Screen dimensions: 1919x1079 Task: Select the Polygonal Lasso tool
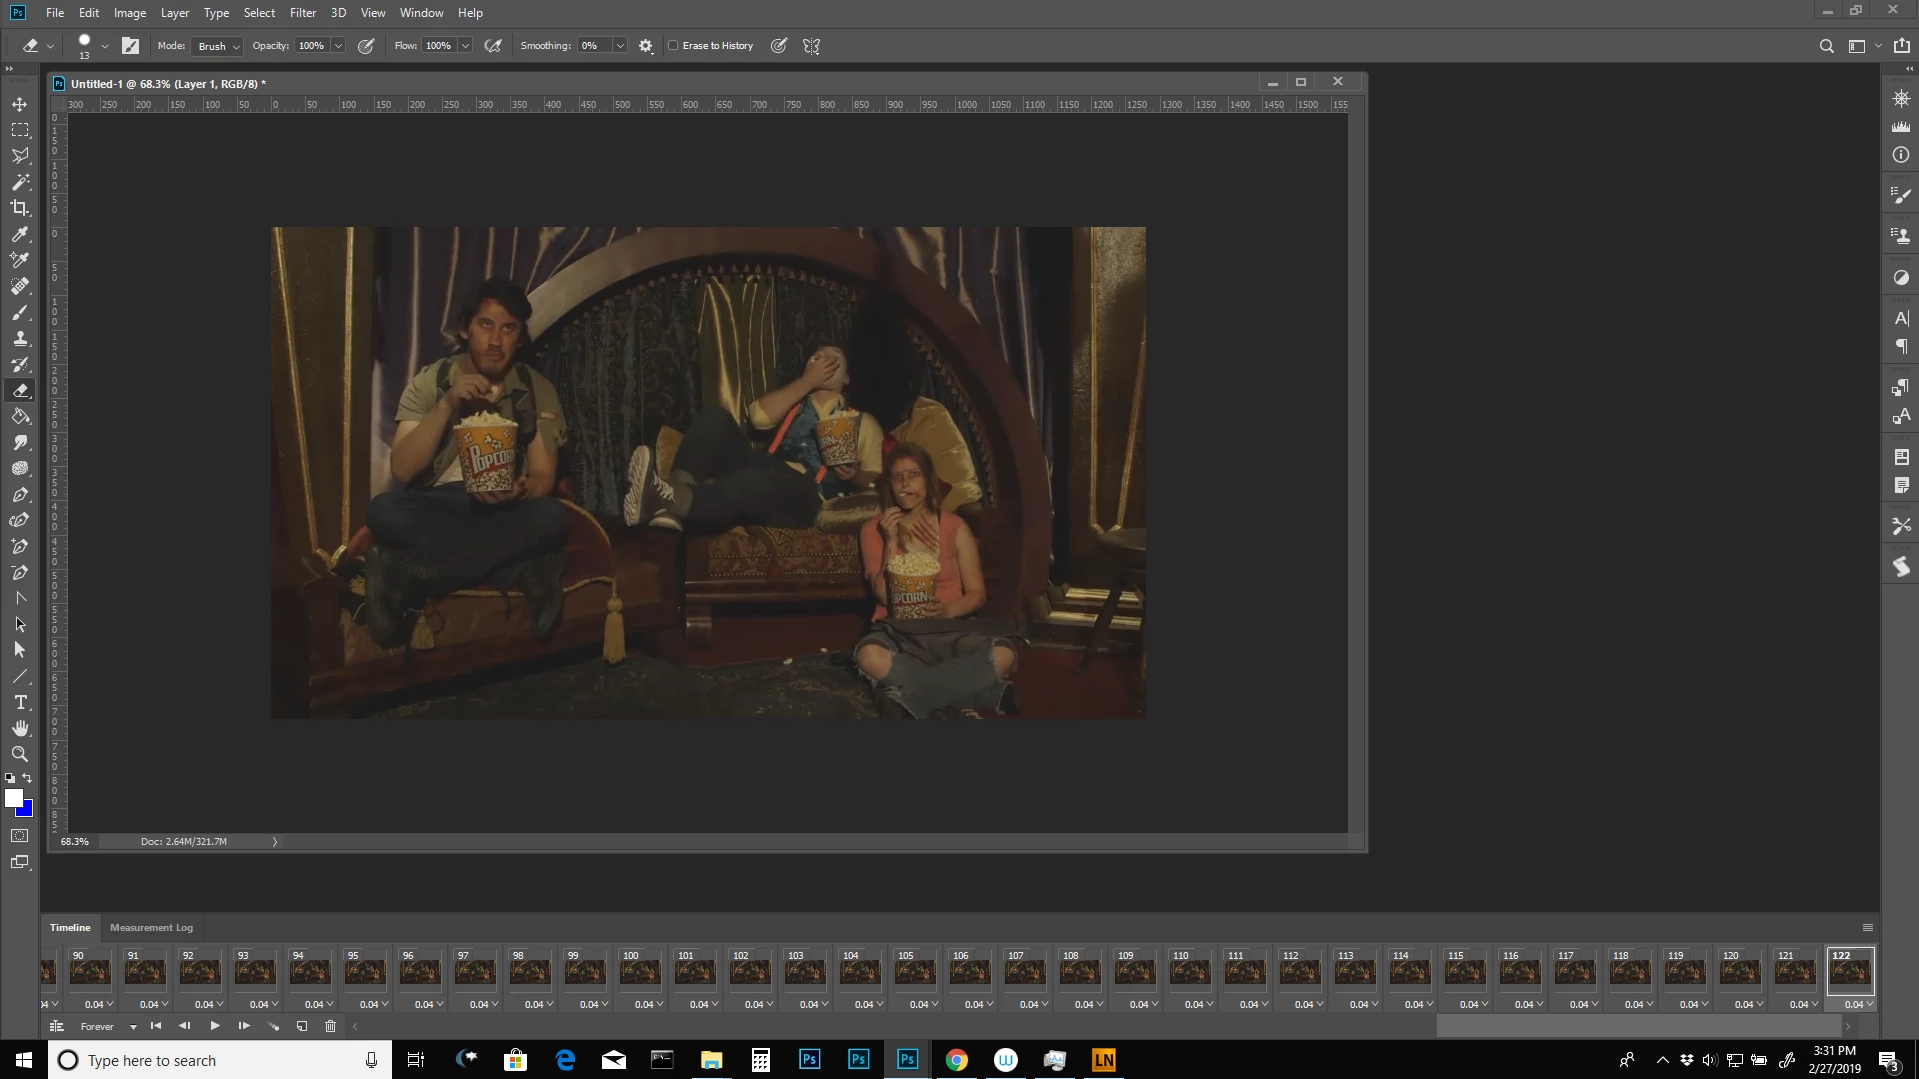click(x=20, y=156)
